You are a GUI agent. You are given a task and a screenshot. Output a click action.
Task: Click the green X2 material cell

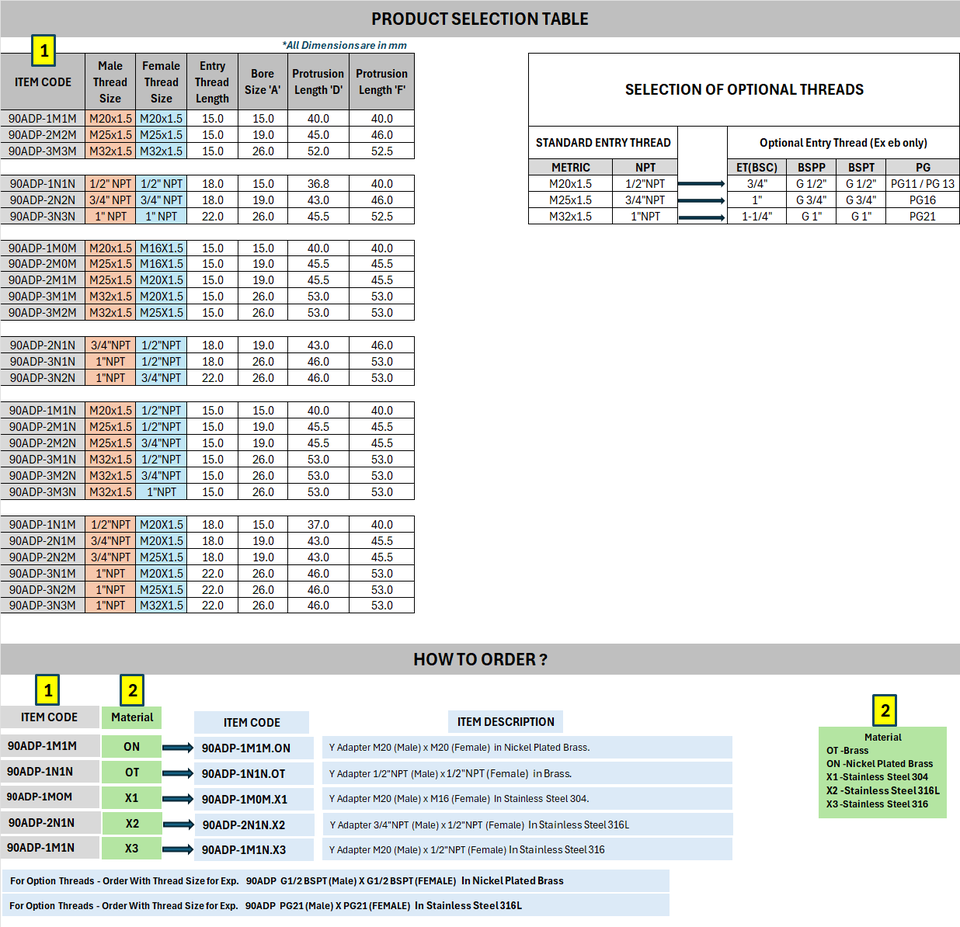pyautogui.click(x=132, y=823)
